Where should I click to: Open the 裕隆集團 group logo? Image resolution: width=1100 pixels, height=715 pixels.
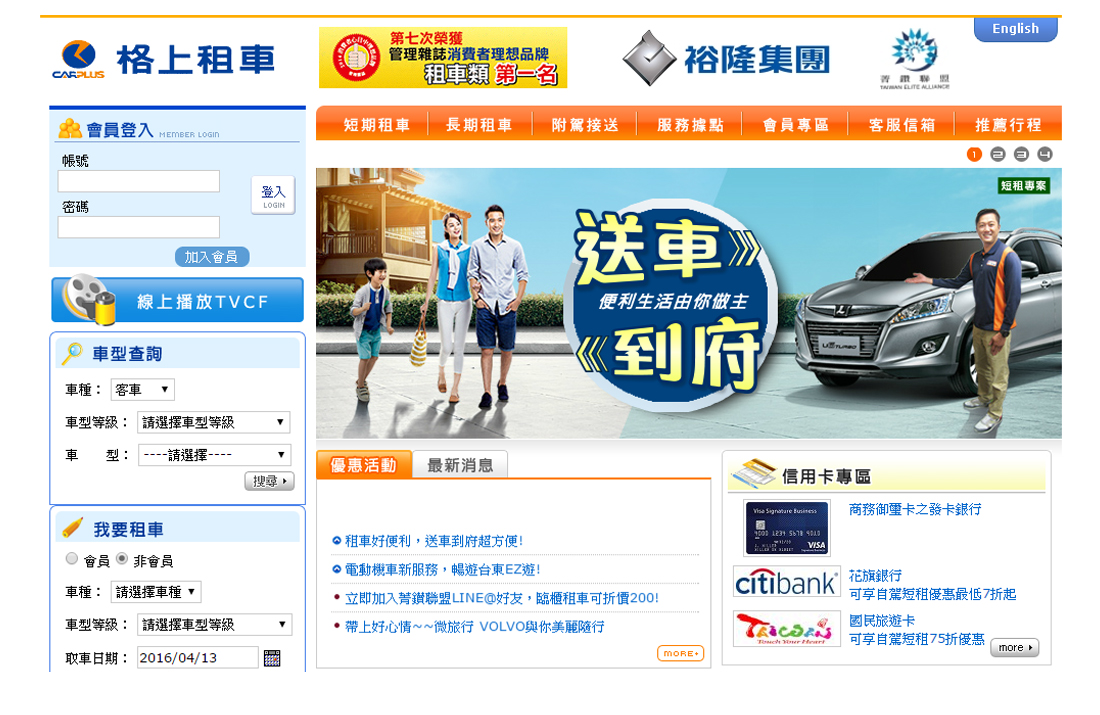click(726, 59)
